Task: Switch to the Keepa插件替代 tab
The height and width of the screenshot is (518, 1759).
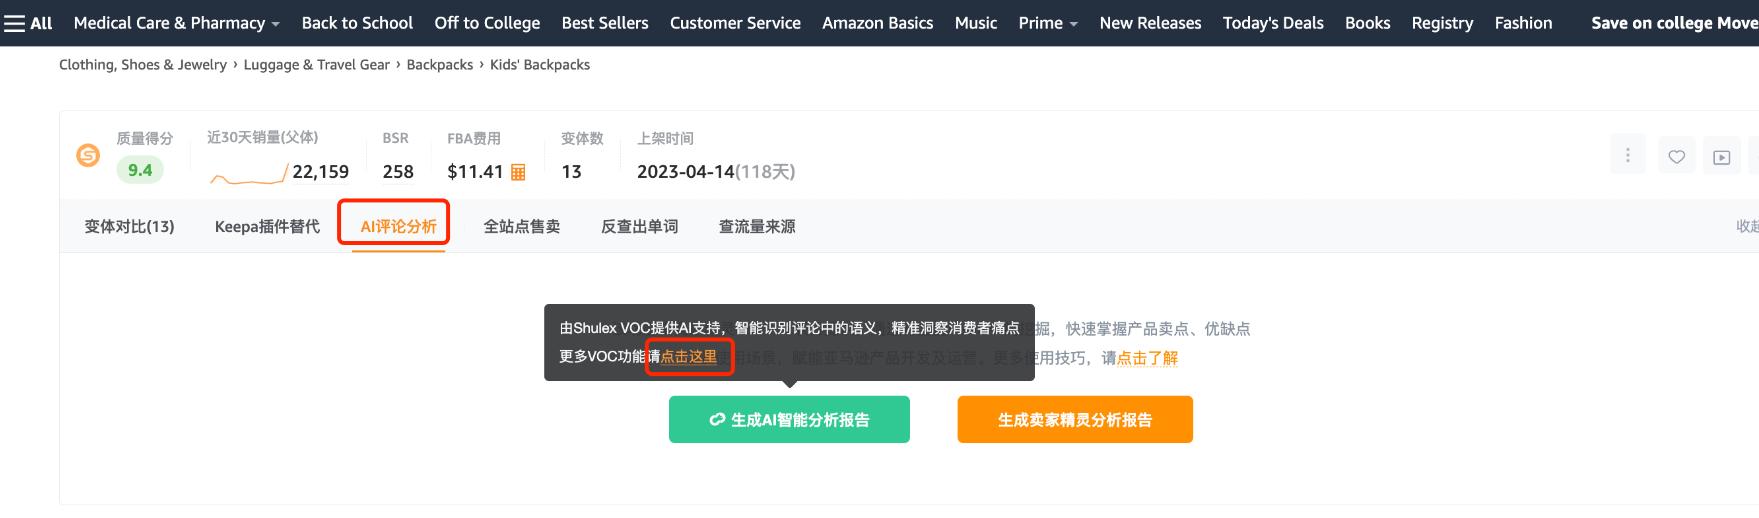Action: (267, 227)
